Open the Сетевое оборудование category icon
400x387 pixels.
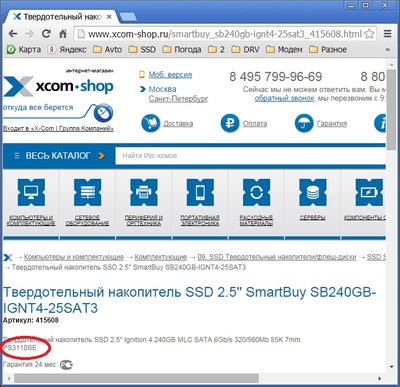[87, 192]
